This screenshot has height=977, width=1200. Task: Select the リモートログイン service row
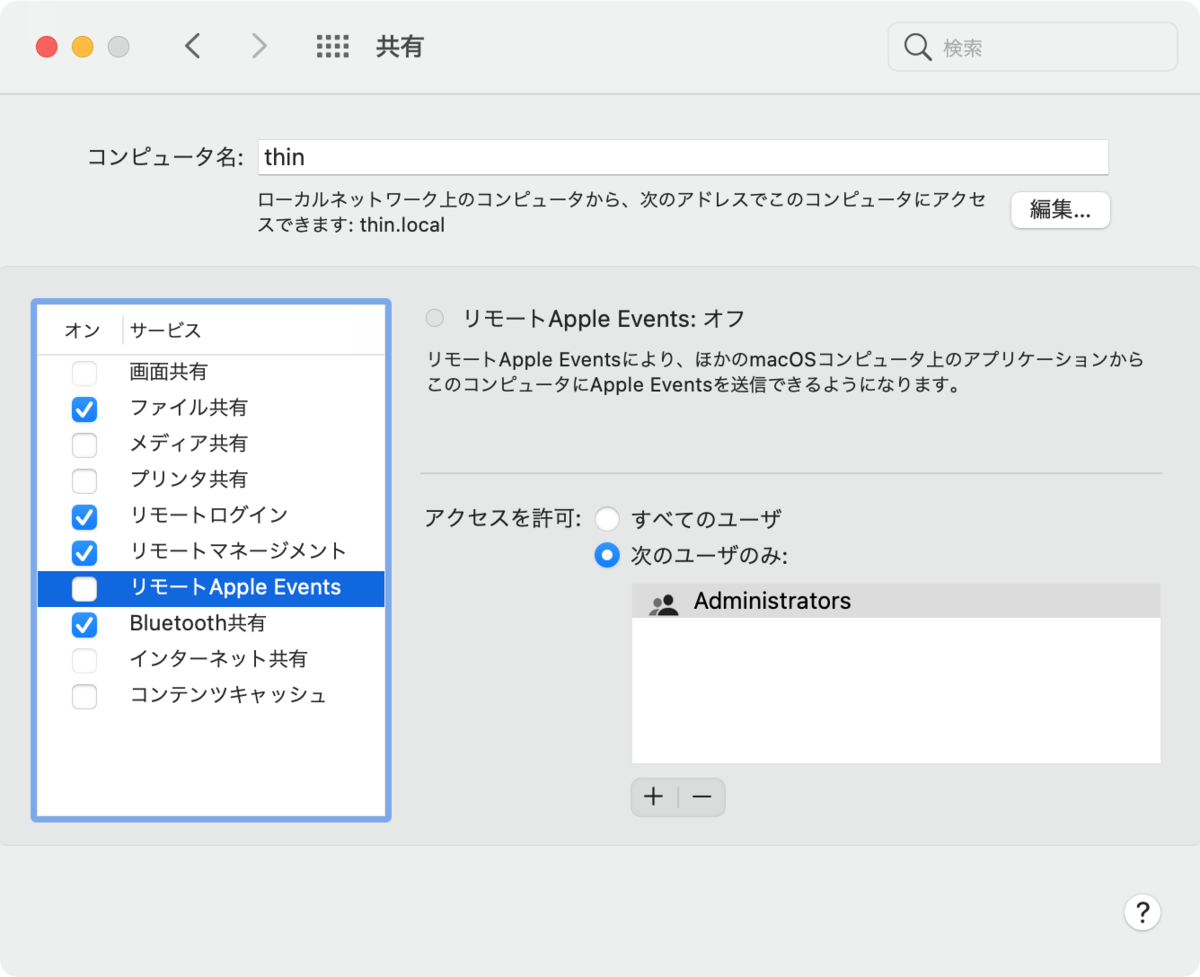(211, 516)
